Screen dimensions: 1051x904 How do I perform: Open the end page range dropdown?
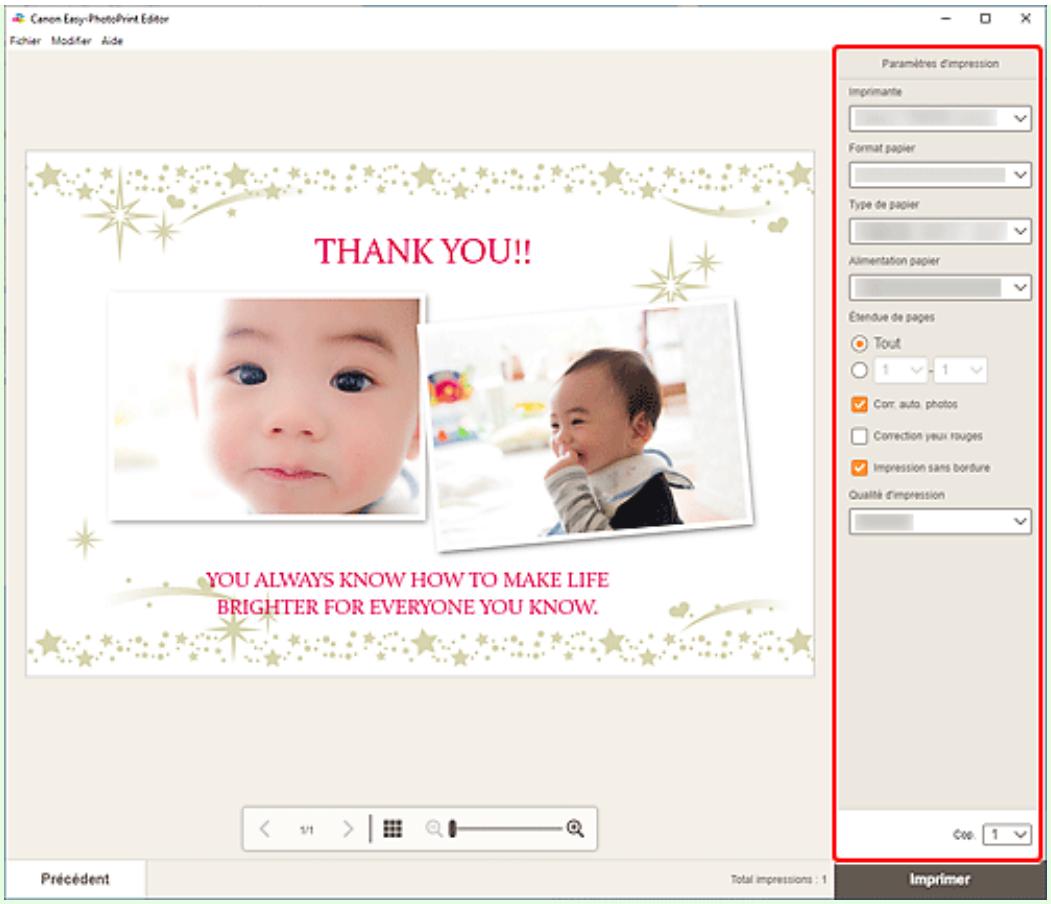click(x=960, y=370)
